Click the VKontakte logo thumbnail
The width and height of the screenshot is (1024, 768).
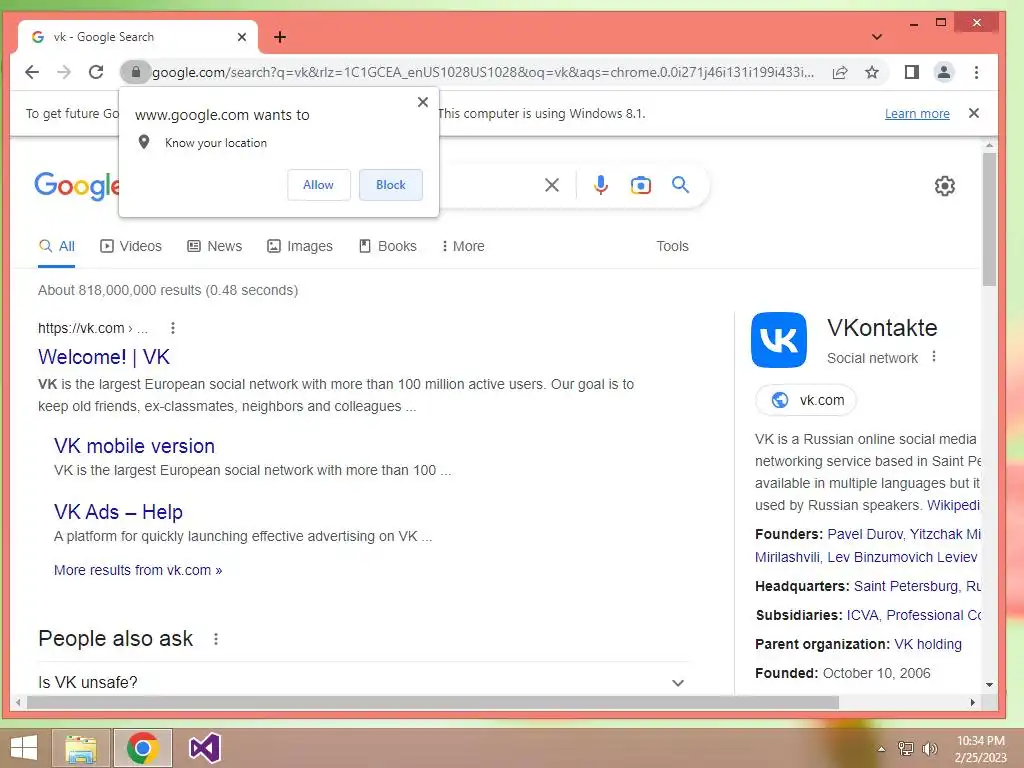tap(779, 340)
